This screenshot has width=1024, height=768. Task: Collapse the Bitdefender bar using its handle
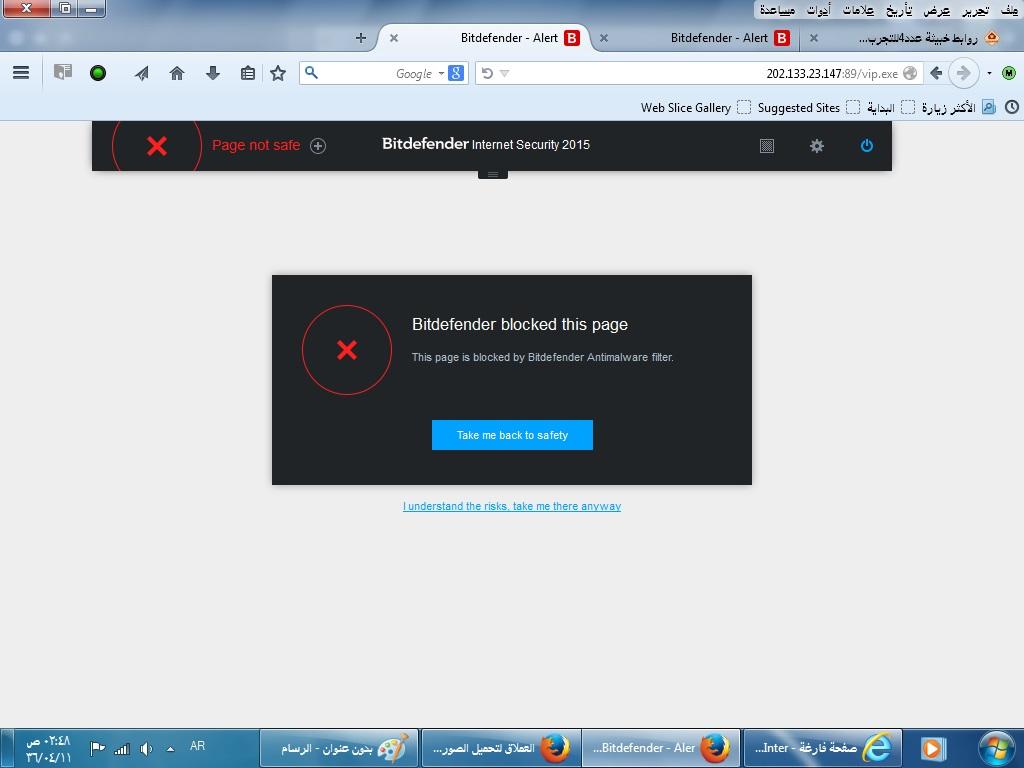pos(493,174)
